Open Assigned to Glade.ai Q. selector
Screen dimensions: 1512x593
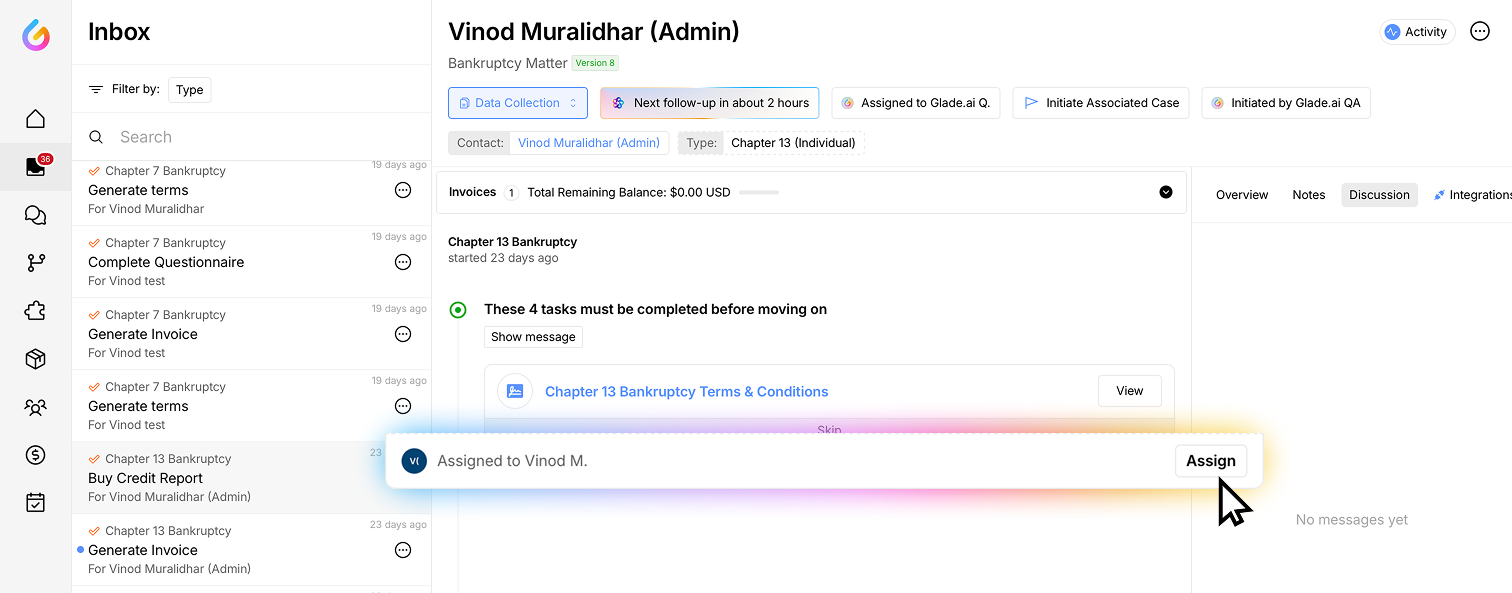pyautogui.click(x=915, y=103)
